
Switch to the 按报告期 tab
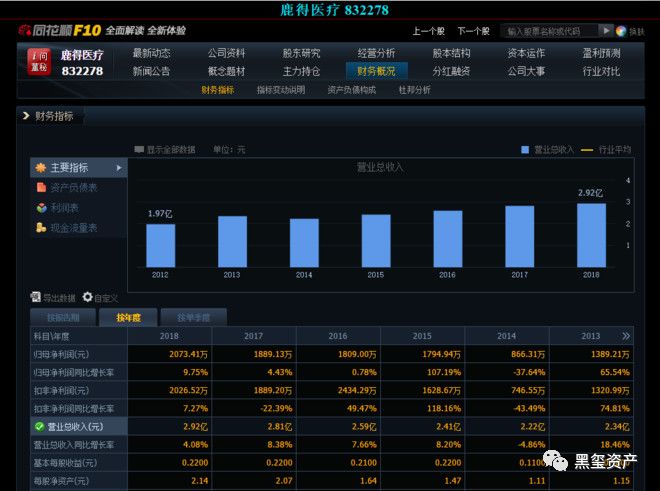[63, 318]
